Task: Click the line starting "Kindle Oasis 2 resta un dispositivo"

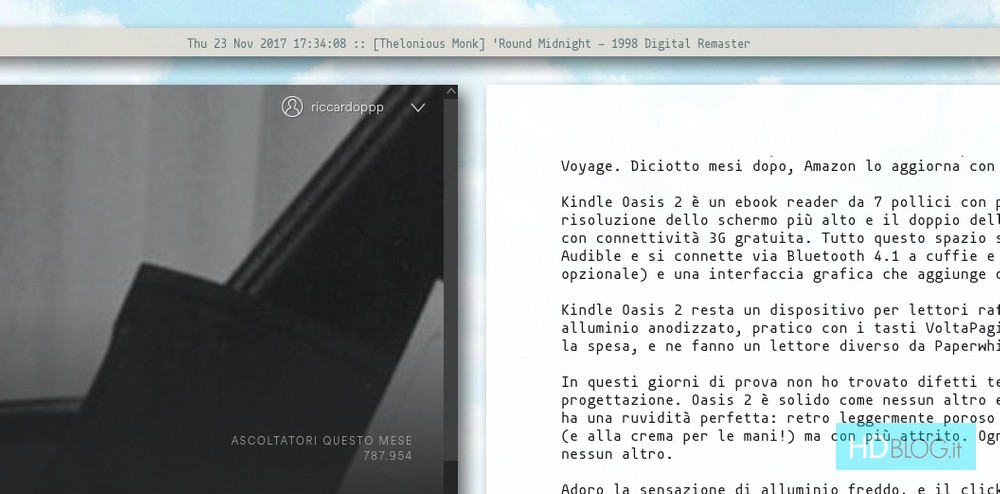Action: tap(780, 310)
